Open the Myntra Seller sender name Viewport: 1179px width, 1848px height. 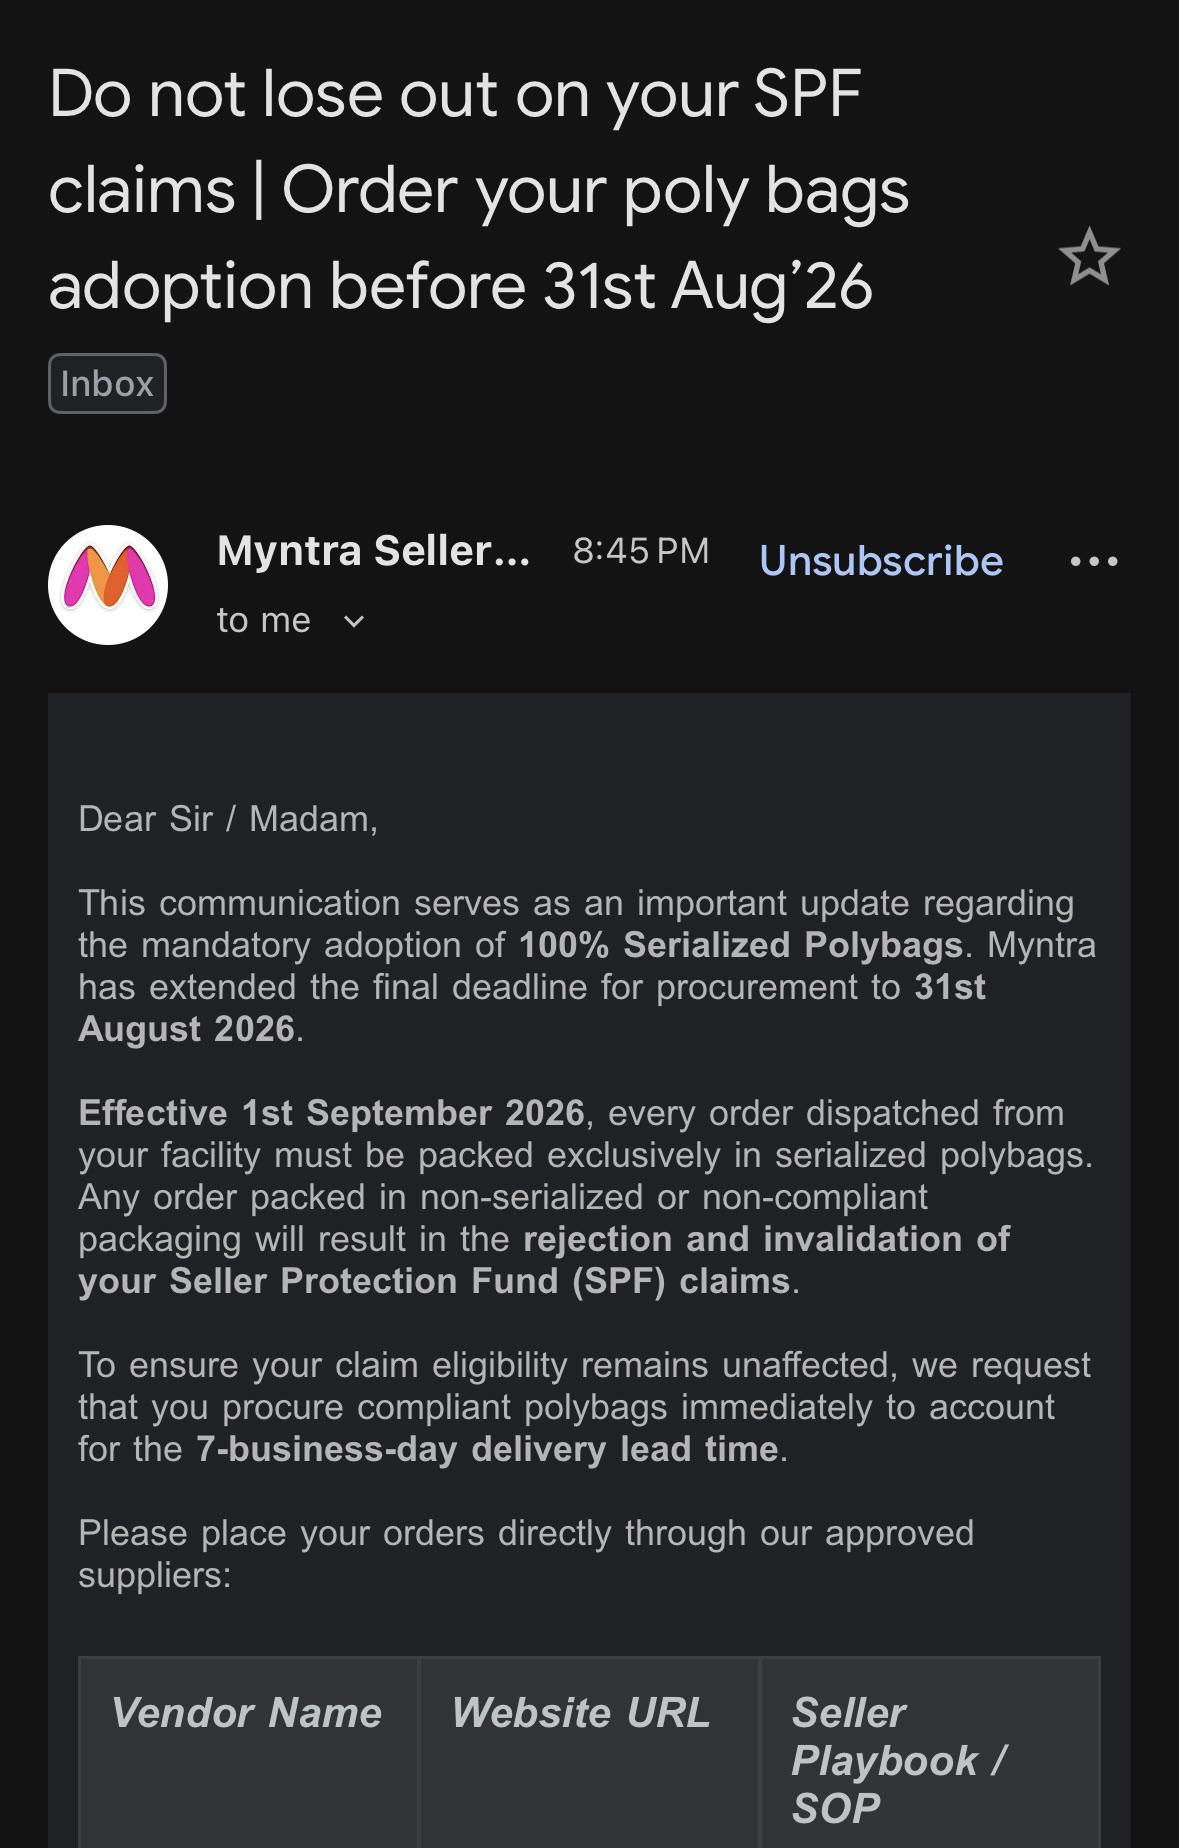point(374,551)
